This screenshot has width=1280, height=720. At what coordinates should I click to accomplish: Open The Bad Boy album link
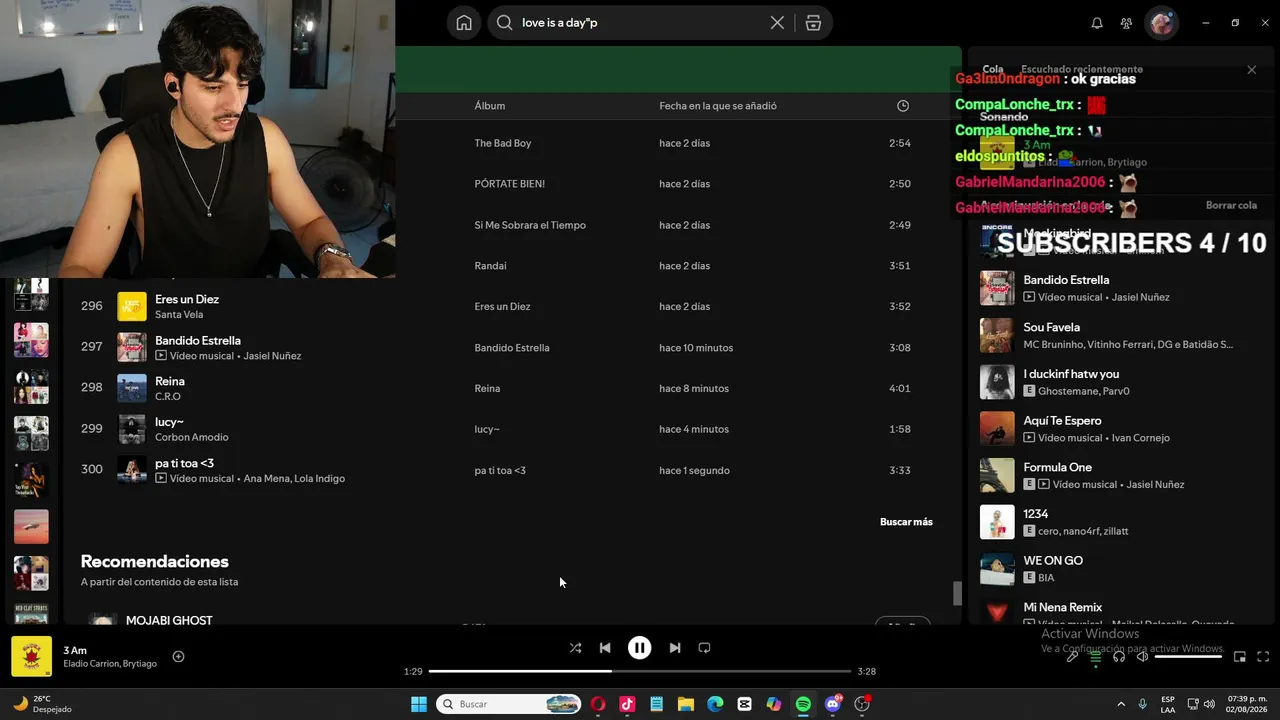[503, 143]
